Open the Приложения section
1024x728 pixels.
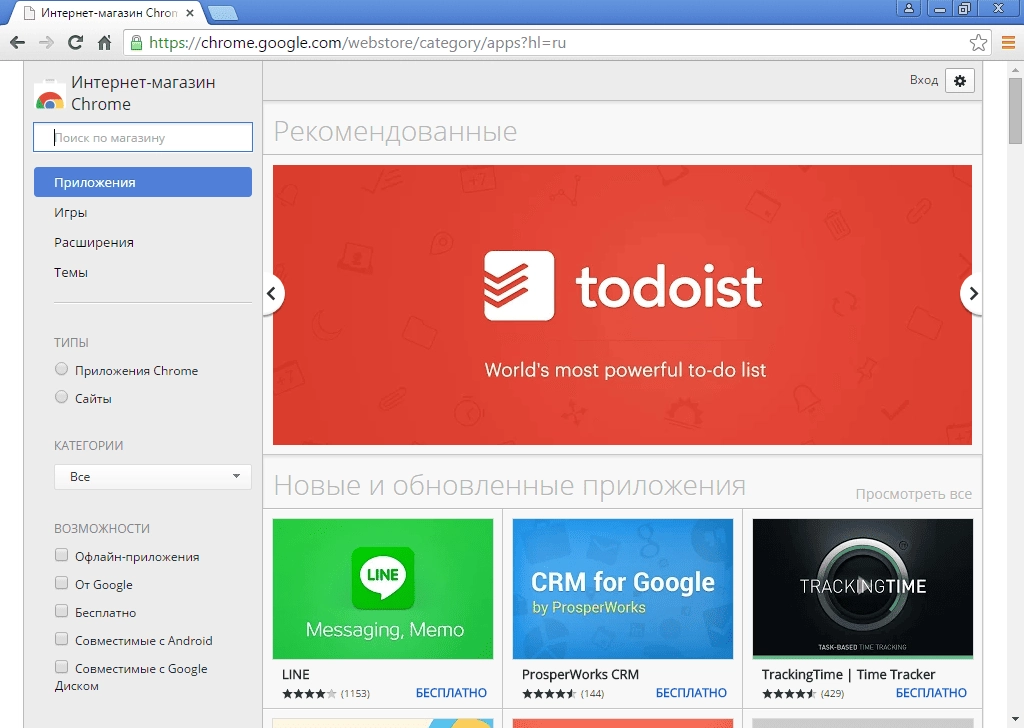pyautogui.click(x=143, y=182)
